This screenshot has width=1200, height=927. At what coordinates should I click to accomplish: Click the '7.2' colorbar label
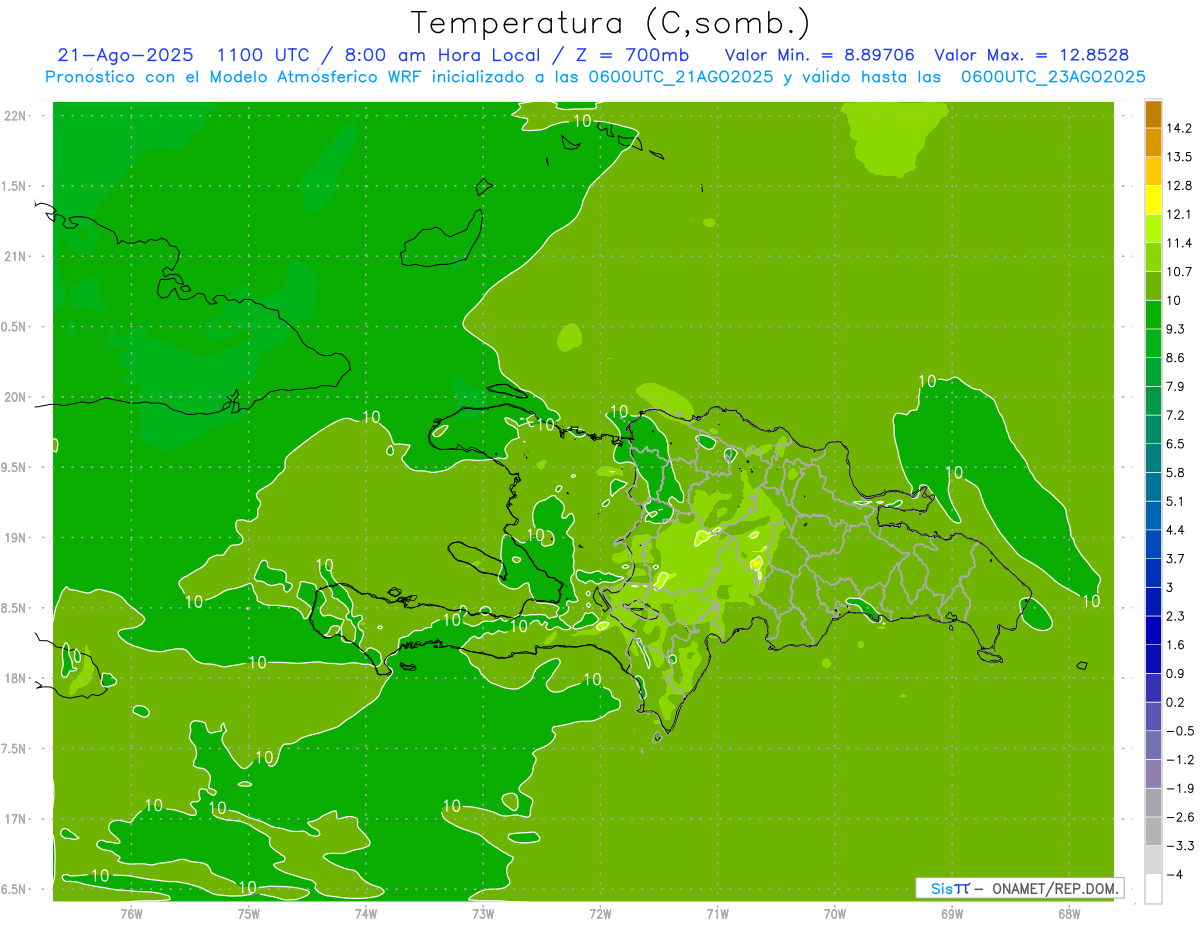[1176, 415]
